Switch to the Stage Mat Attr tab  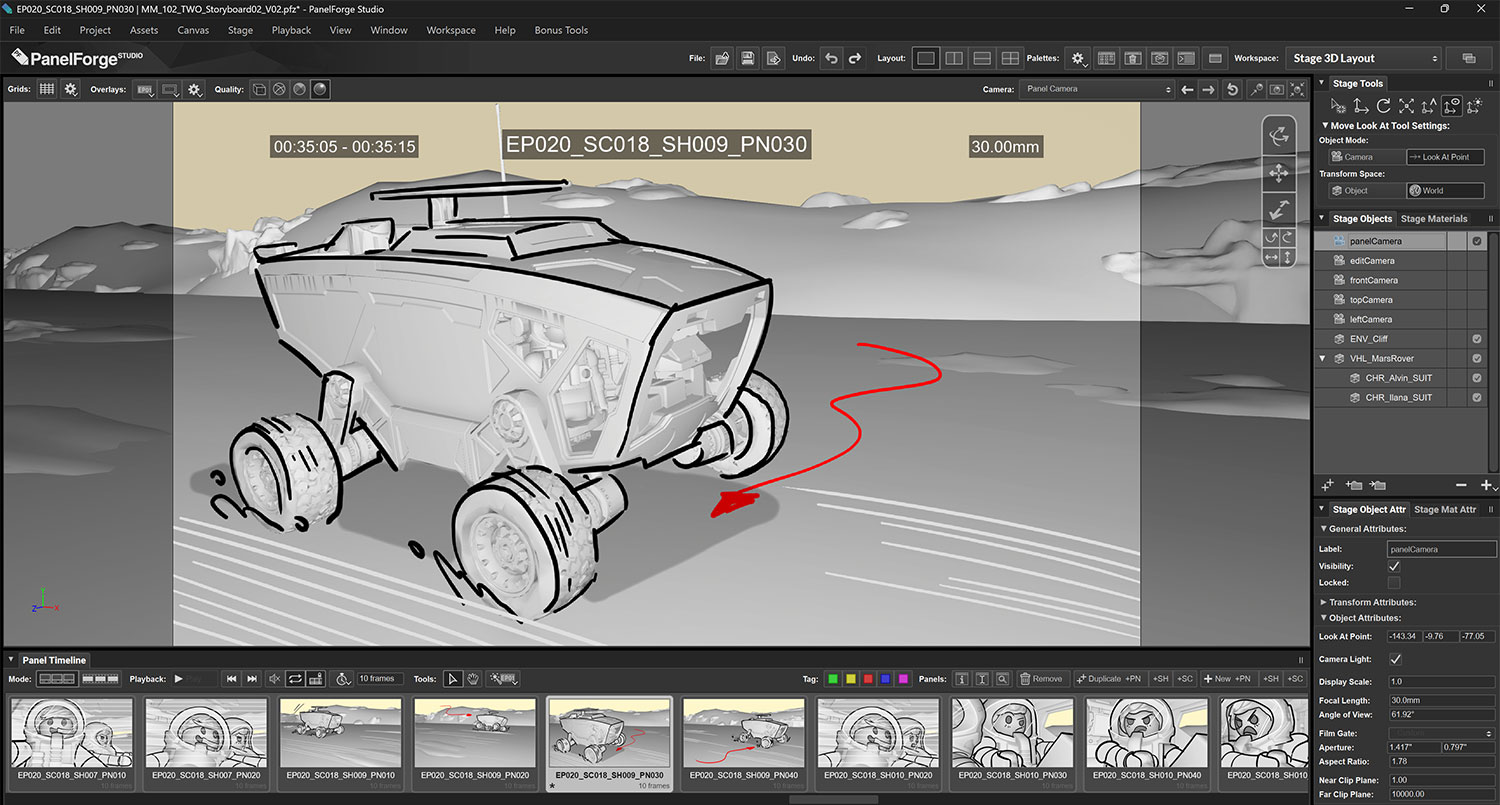point(1445,509)
